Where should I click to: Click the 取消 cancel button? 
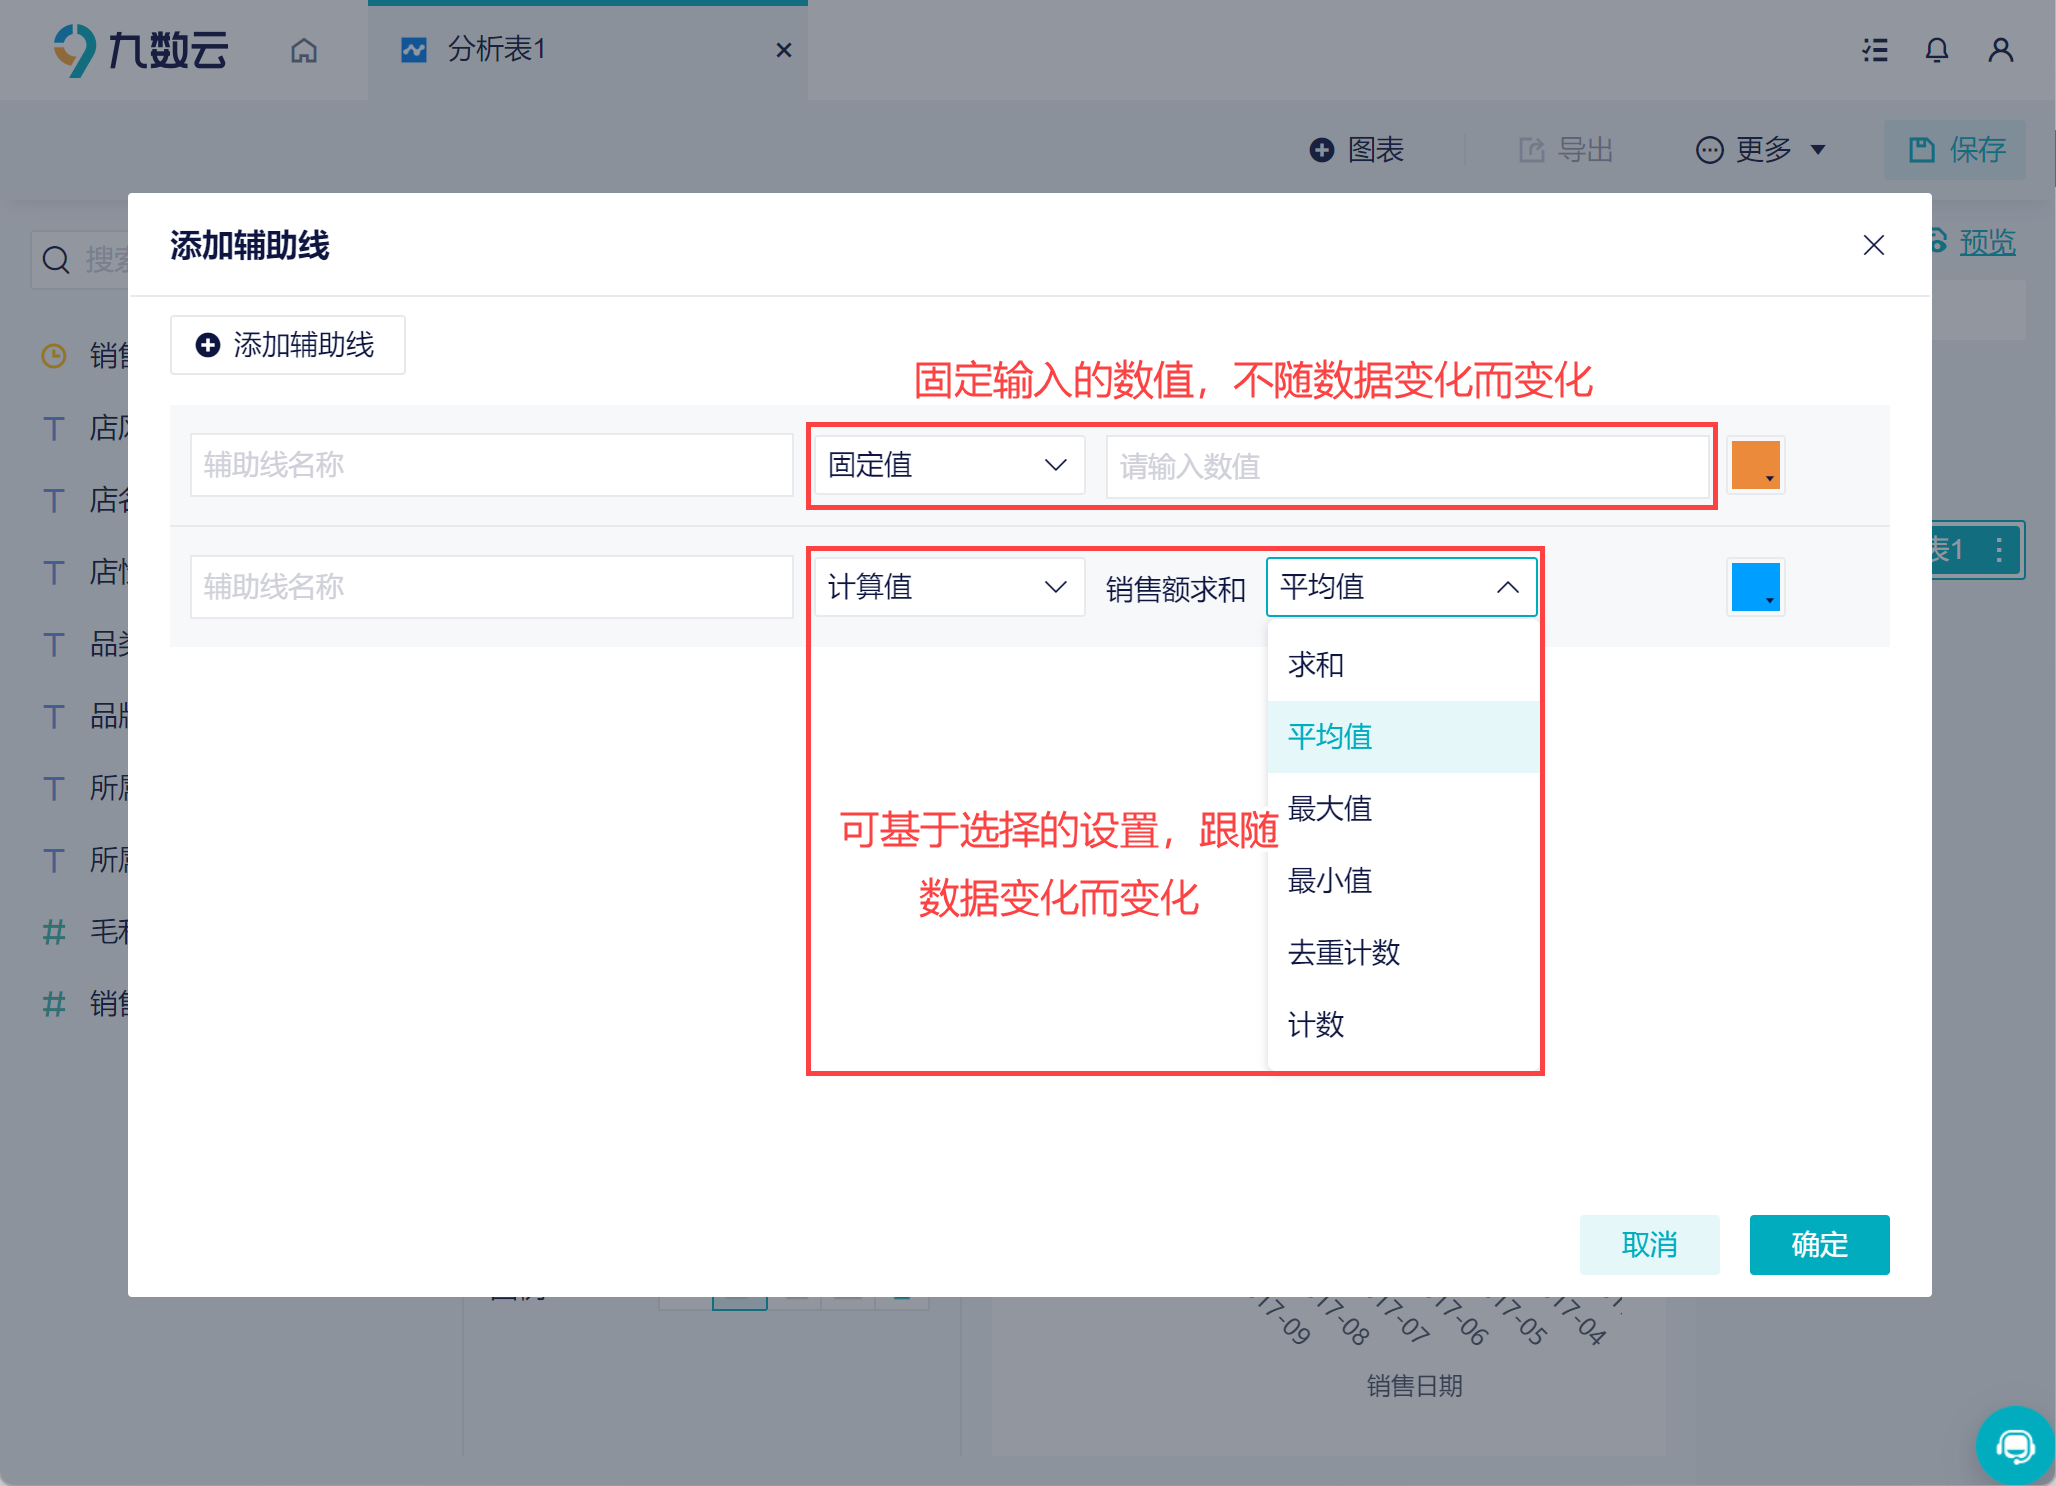click(1649, 1245)
